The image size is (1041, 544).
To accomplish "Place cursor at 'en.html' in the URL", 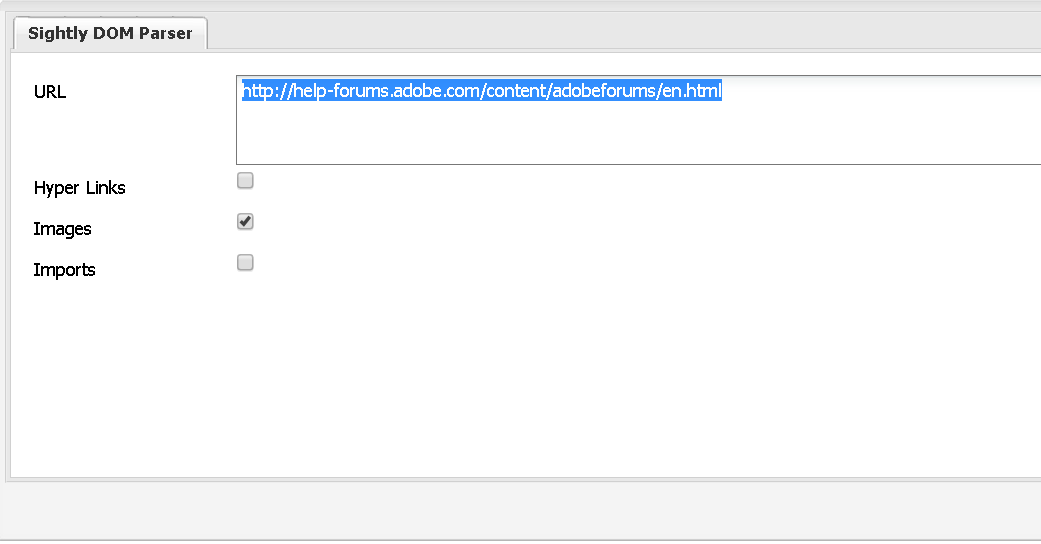I will (695, 91).
